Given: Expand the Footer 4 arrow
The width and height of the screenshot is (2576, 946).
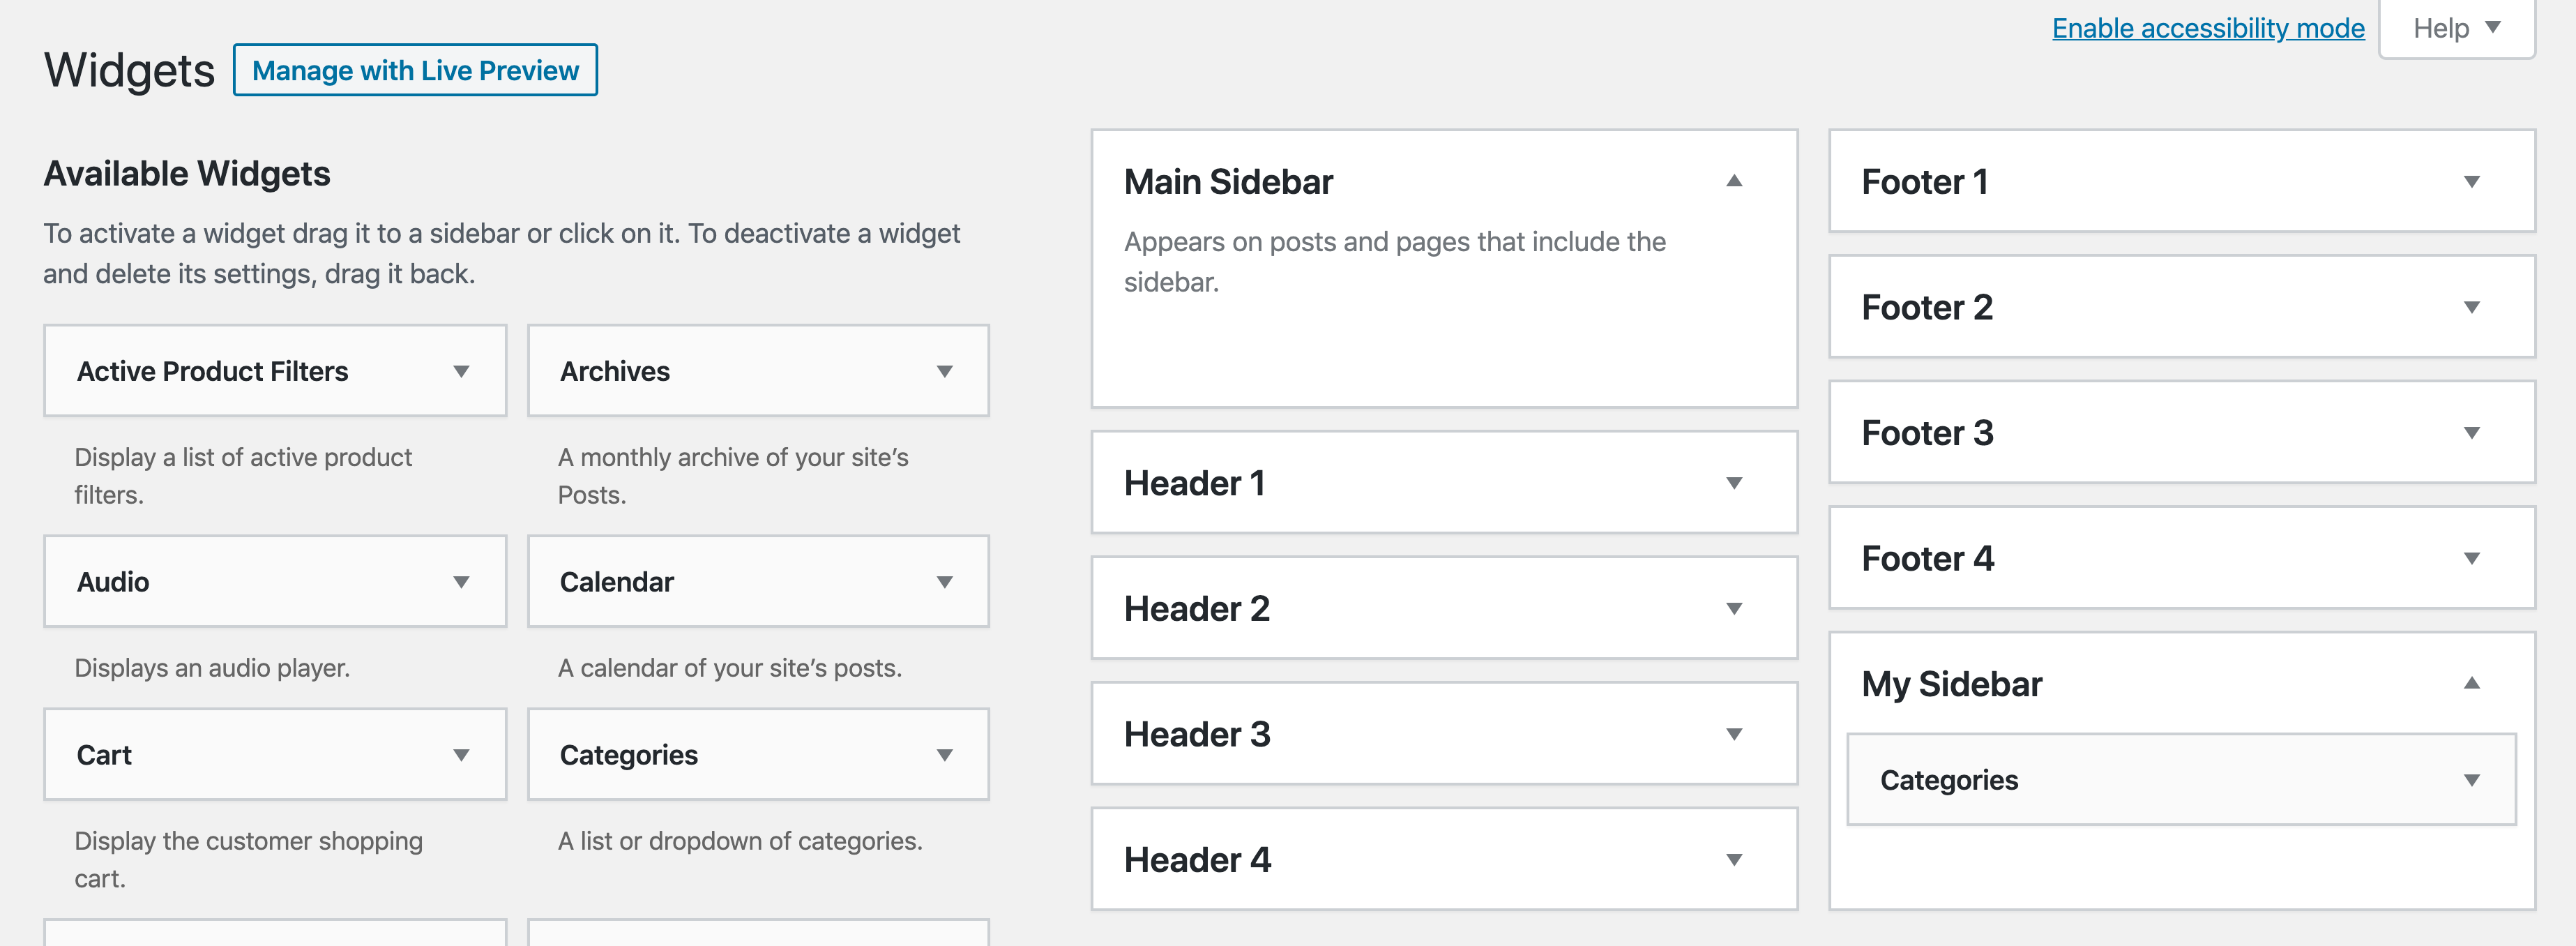Looking at the screenshot, I should pyautogui.click(x=2471, y=558).
